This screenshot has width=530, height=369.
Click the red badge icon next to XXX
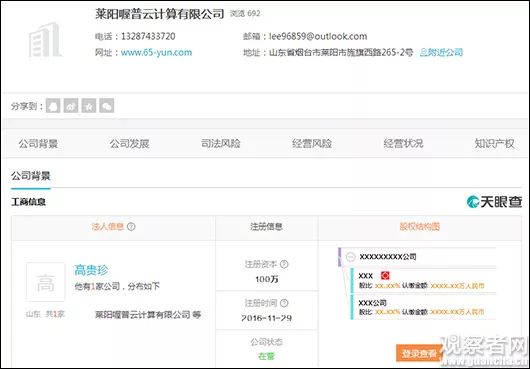click(385, 275)
